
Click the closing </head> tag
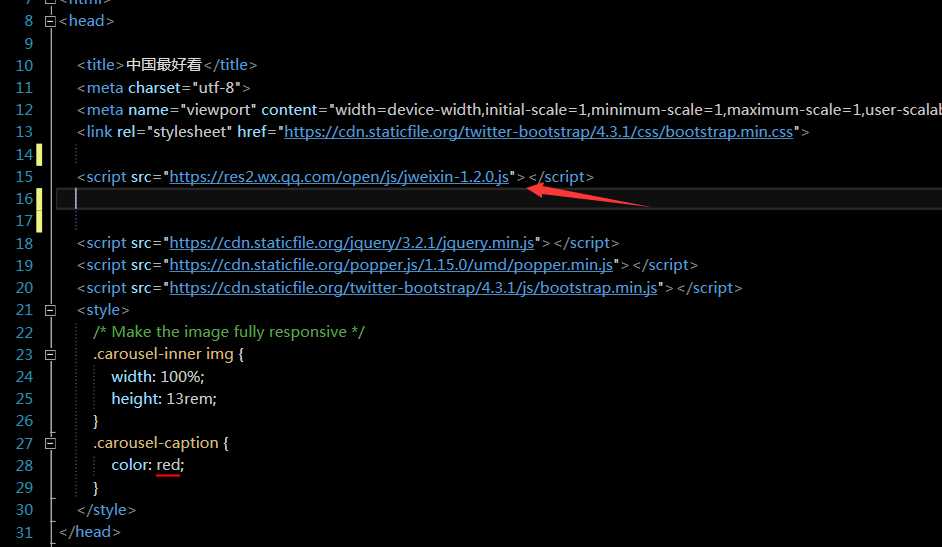pyautogui.click(x=90, y=532)
